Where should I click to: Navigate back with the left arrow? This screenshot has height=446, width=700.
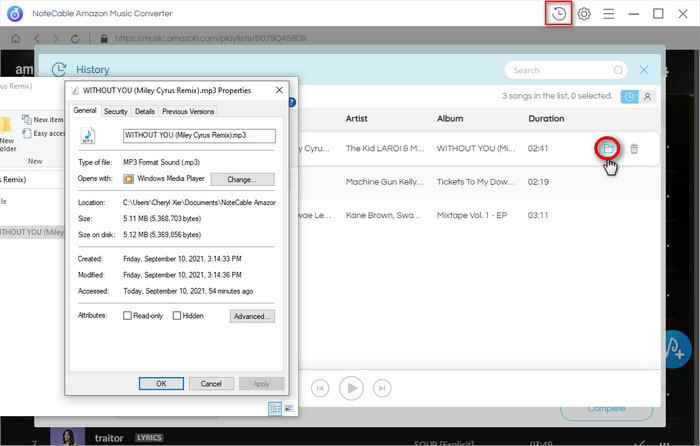37,39
